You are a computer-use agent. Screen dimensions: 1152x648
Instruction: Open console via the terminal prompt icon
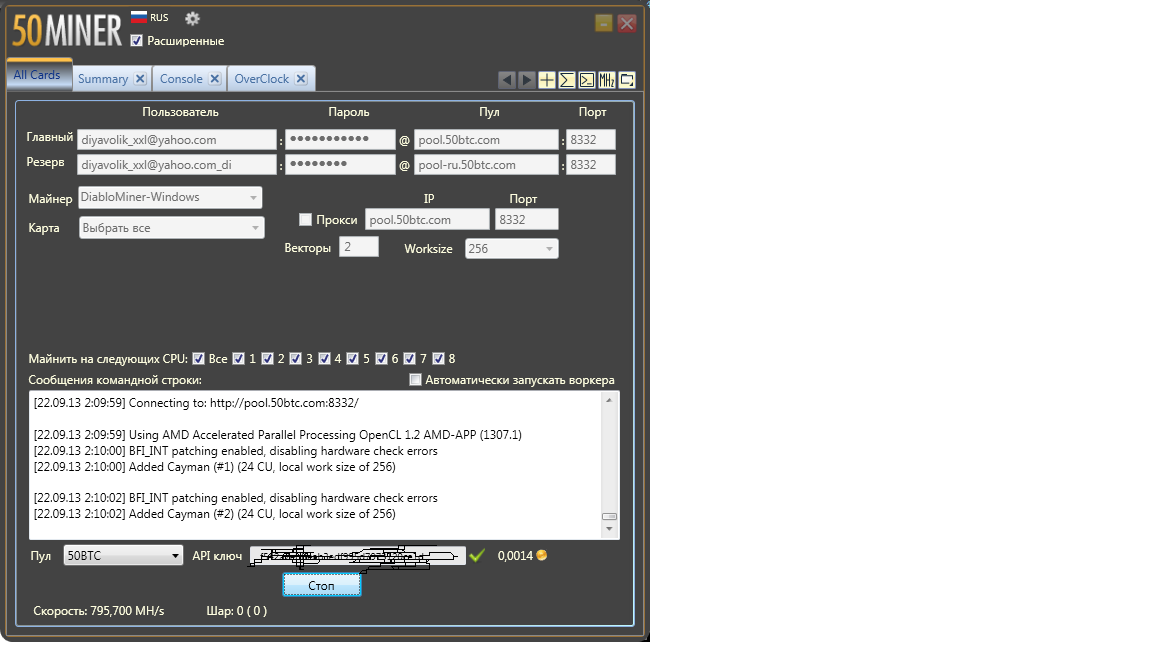587,80
